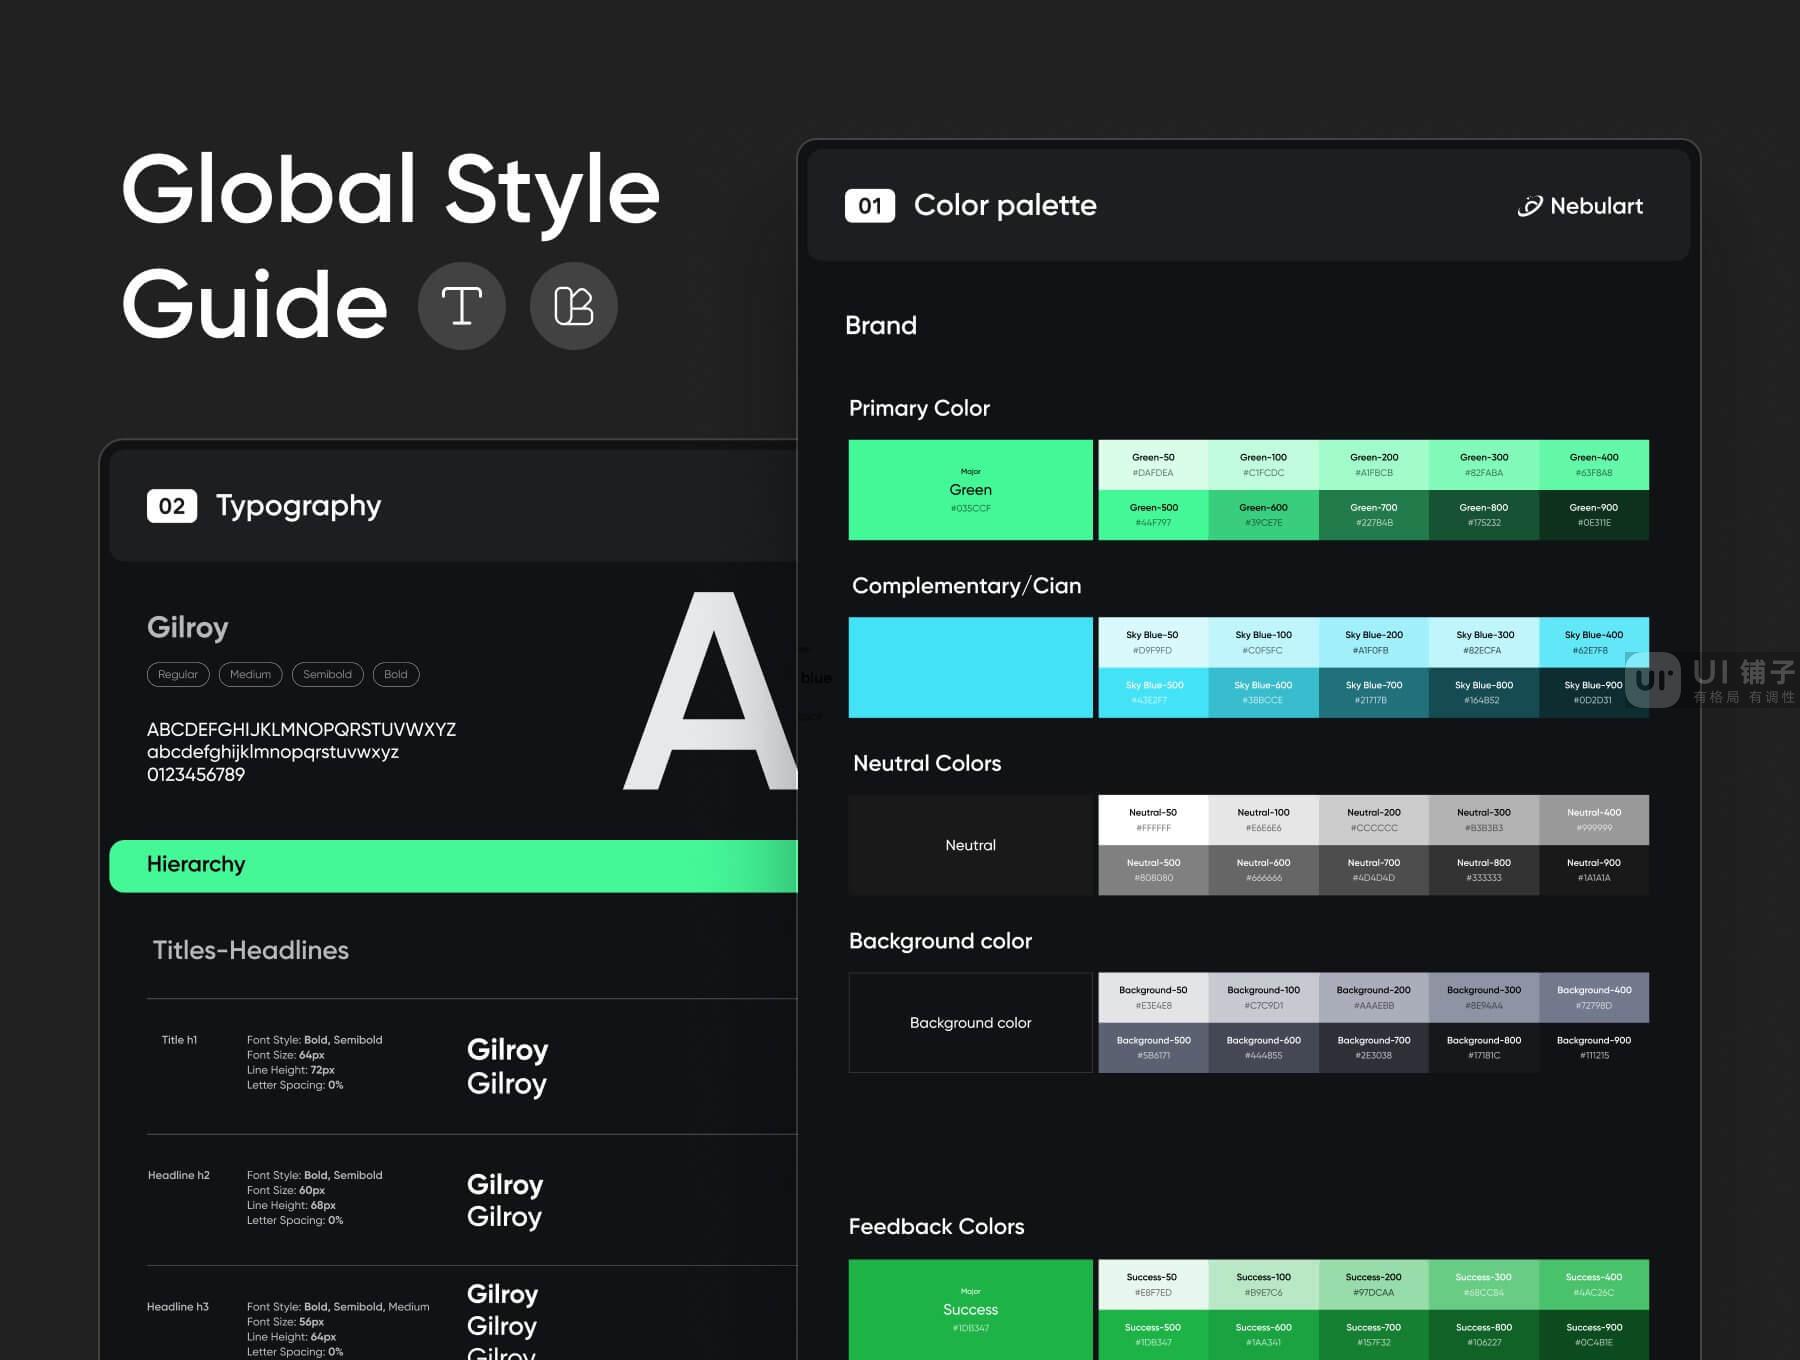Viewport: 1800px width, 1360px height.
Task: Pick the Neutral-500 swatch
Action: (1154, 870)
